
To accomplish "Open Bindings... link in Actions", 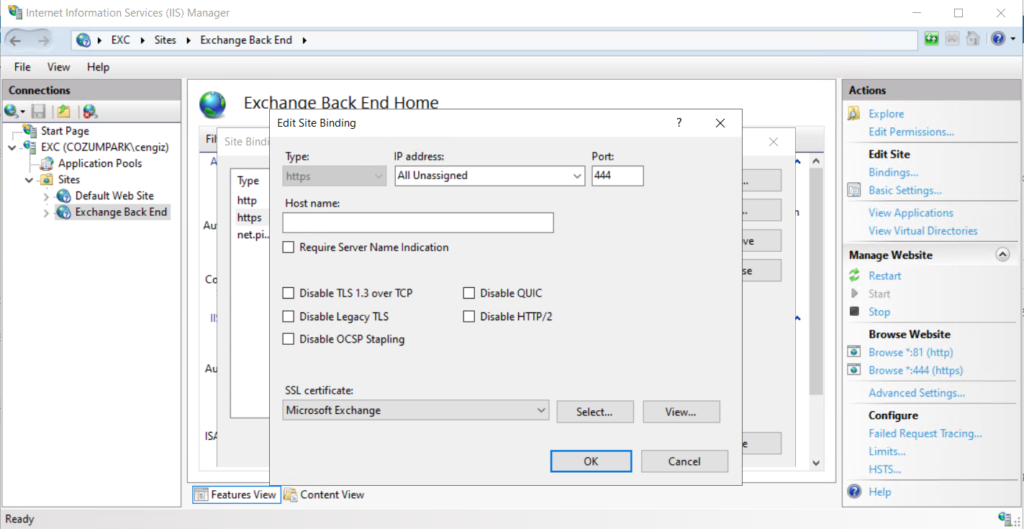I will pyautogui.click(x=893, y=172).
